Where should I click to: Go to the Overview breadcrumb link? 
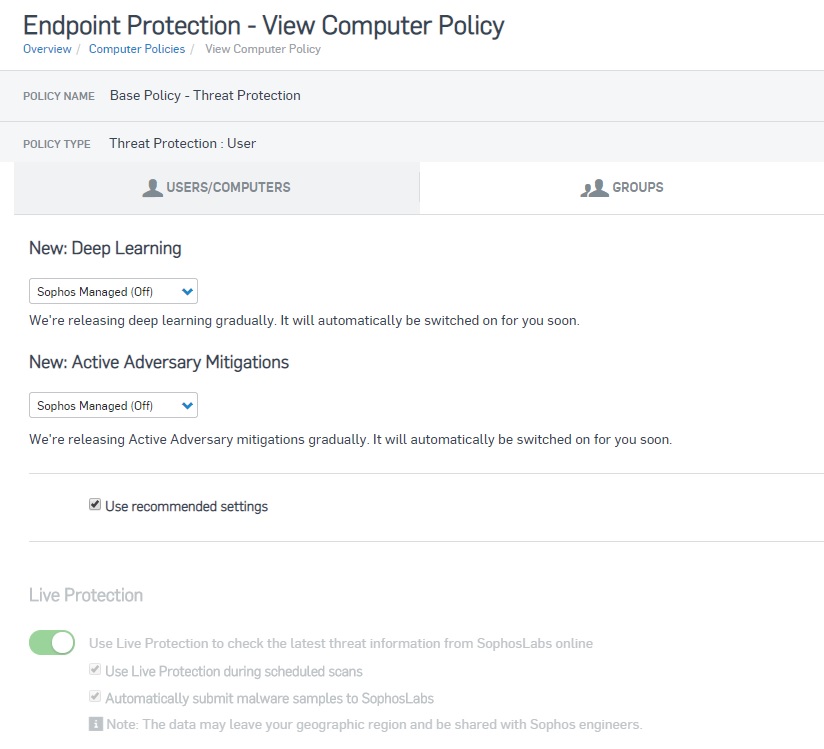click(47, 49)
